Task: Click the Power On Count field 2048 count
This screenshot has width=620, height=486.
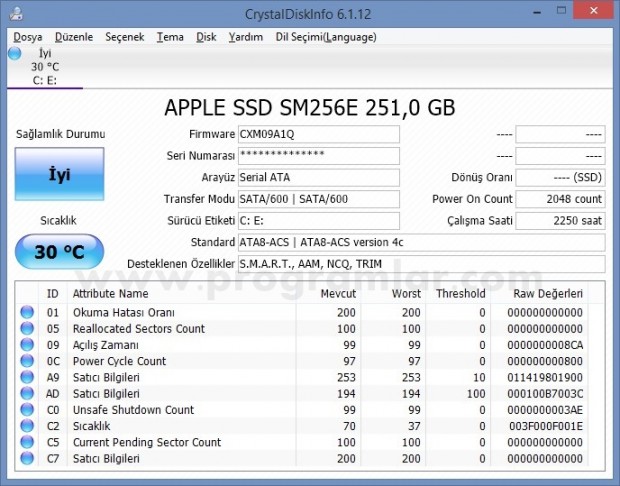Action: point(560,199)
